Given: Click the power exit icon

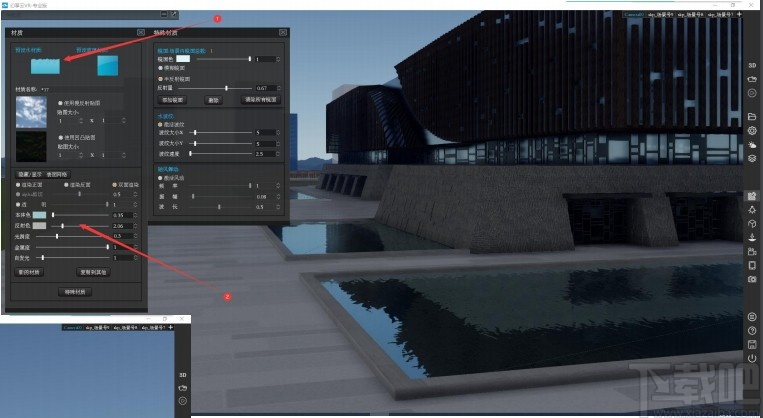Looking at the screenshot, I should (x=752, y=358).
